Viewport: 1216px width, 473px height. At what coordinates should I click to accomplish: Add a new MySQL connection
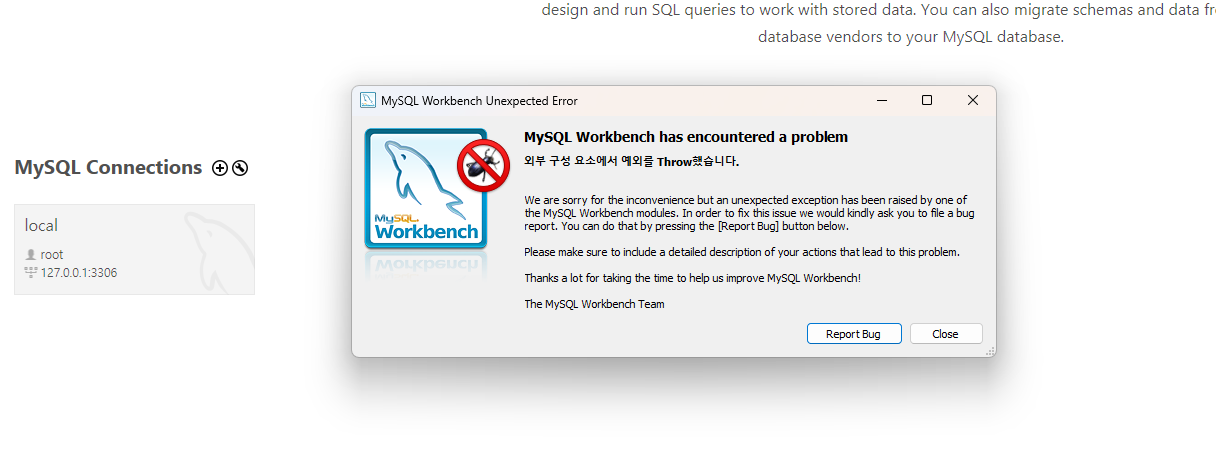point(220,168)
